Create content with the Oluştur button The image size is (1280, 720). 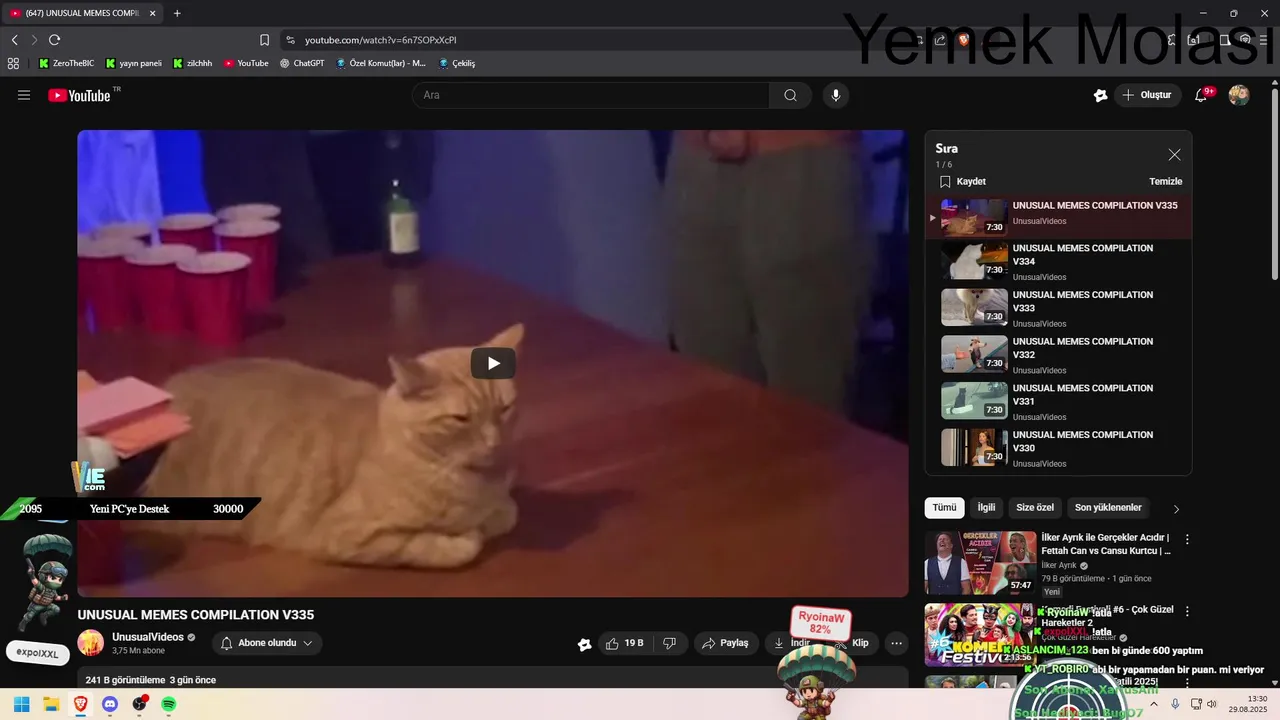tap(1148, 95)
